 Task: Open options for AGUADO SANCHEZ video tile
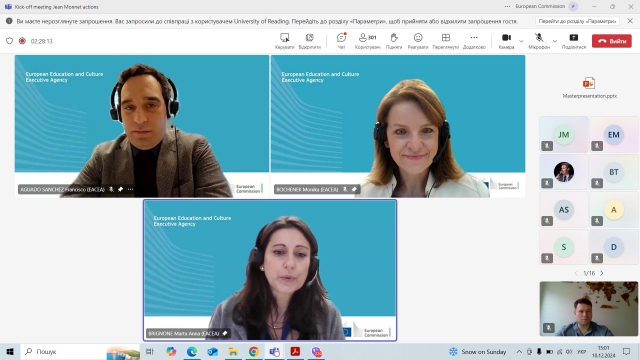[x=130, y=189]
